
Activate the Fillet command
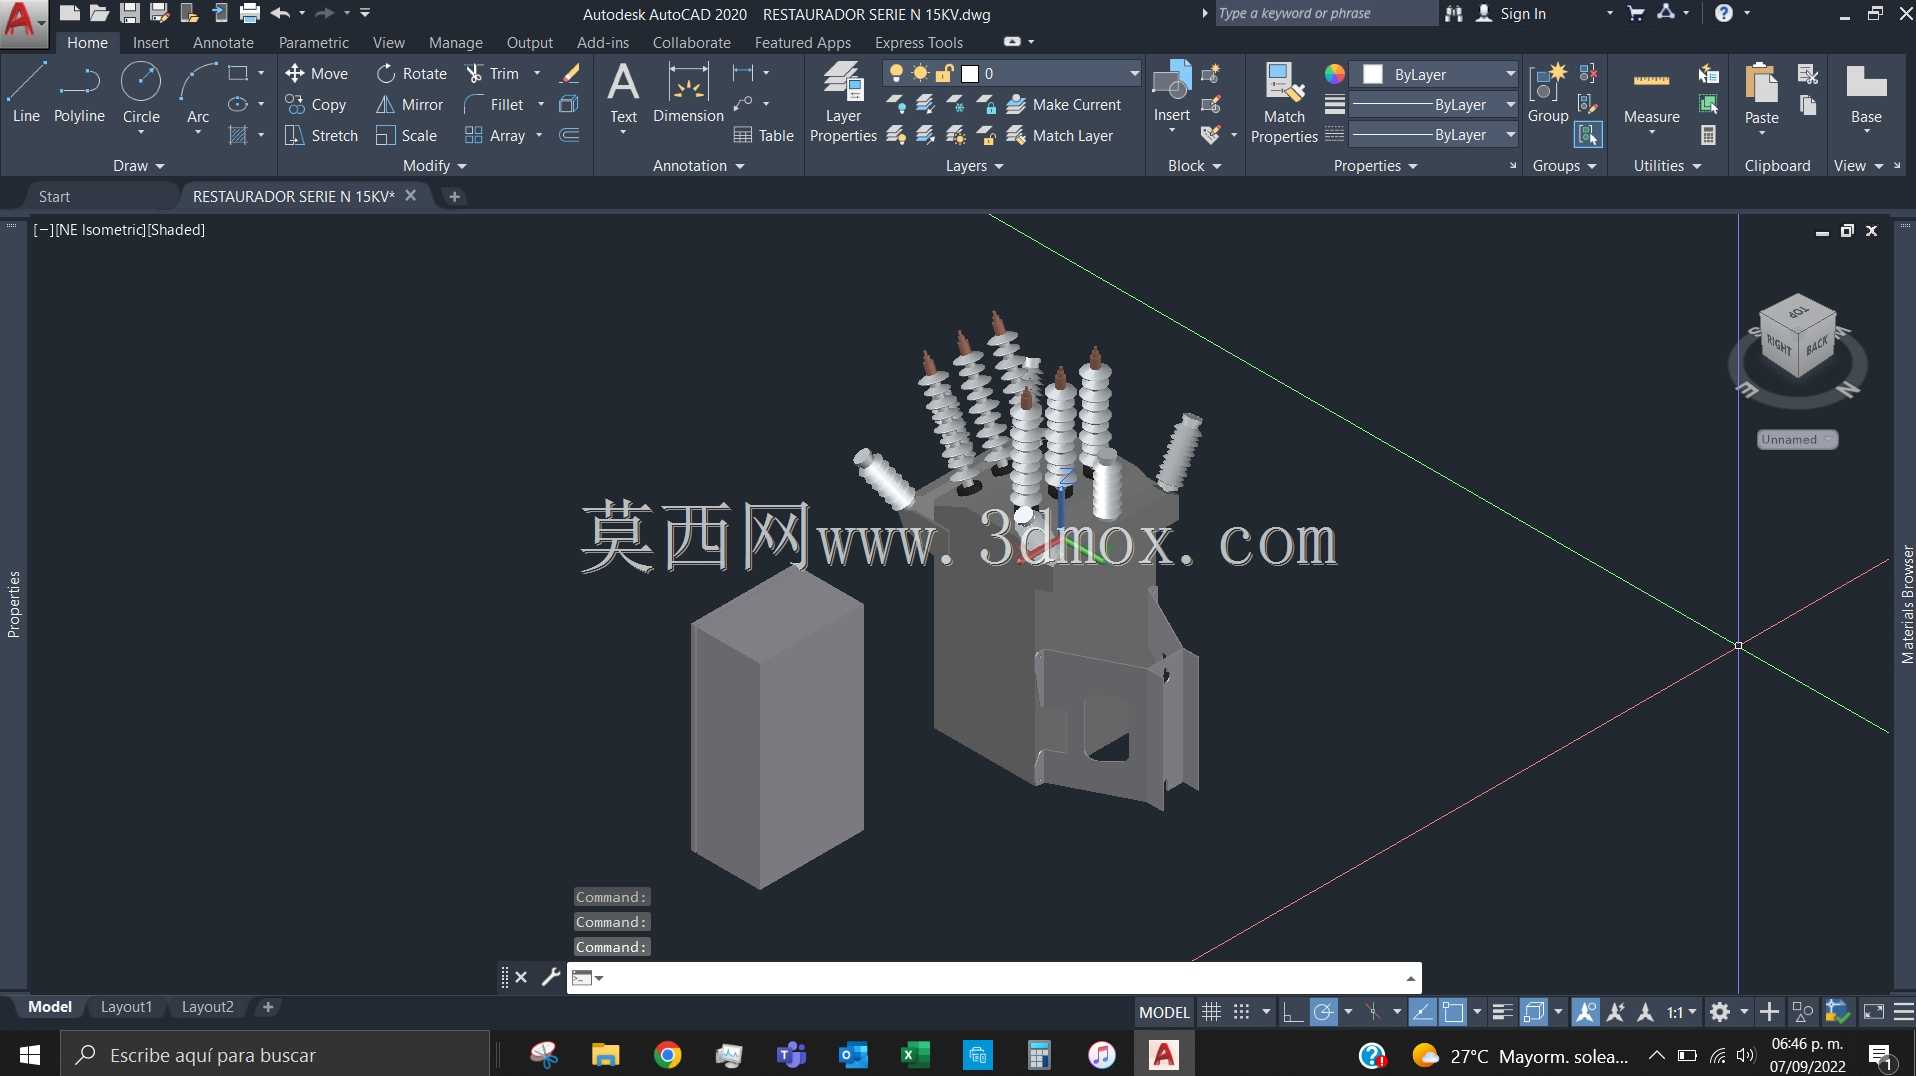pos(494,104)
